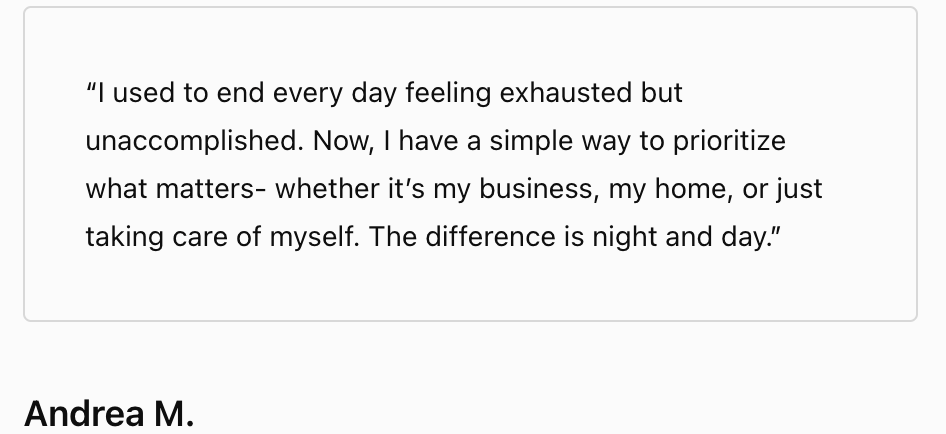Click the Andrea M. heading

click(109, 414)
